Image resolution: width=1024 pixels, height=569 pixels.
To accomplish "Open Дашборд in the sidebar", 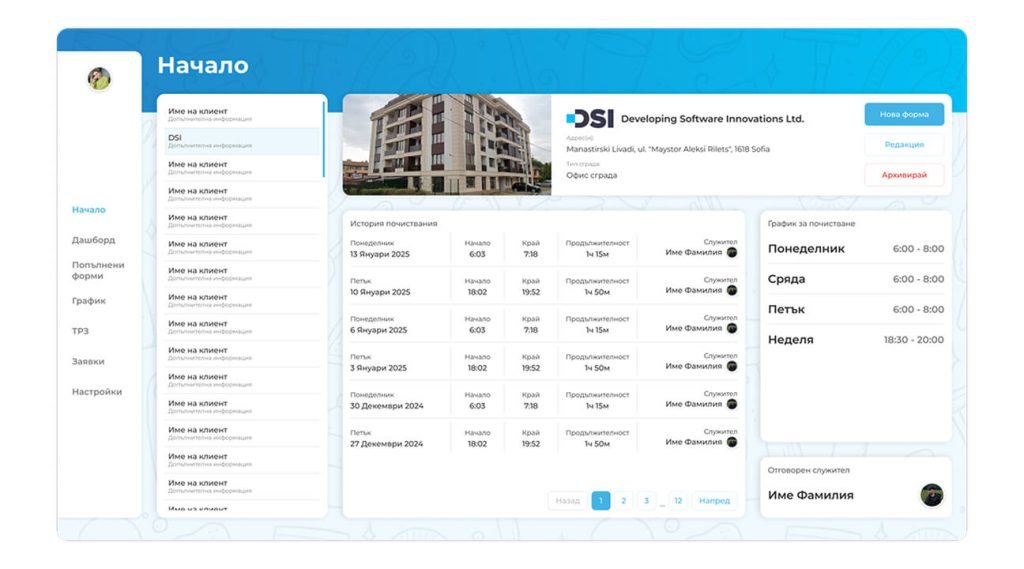I will (93, 240).
